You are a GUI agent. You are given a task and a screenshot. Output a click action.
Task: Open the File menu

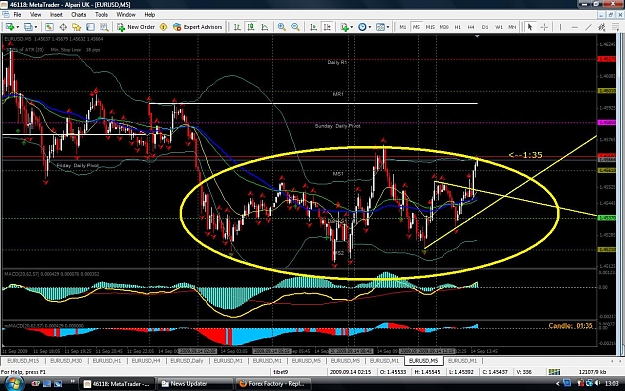[17, 15]
